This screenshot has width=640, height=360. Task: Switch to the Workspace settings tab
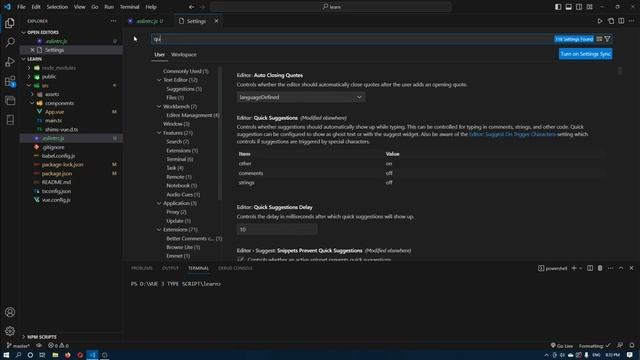184,54
